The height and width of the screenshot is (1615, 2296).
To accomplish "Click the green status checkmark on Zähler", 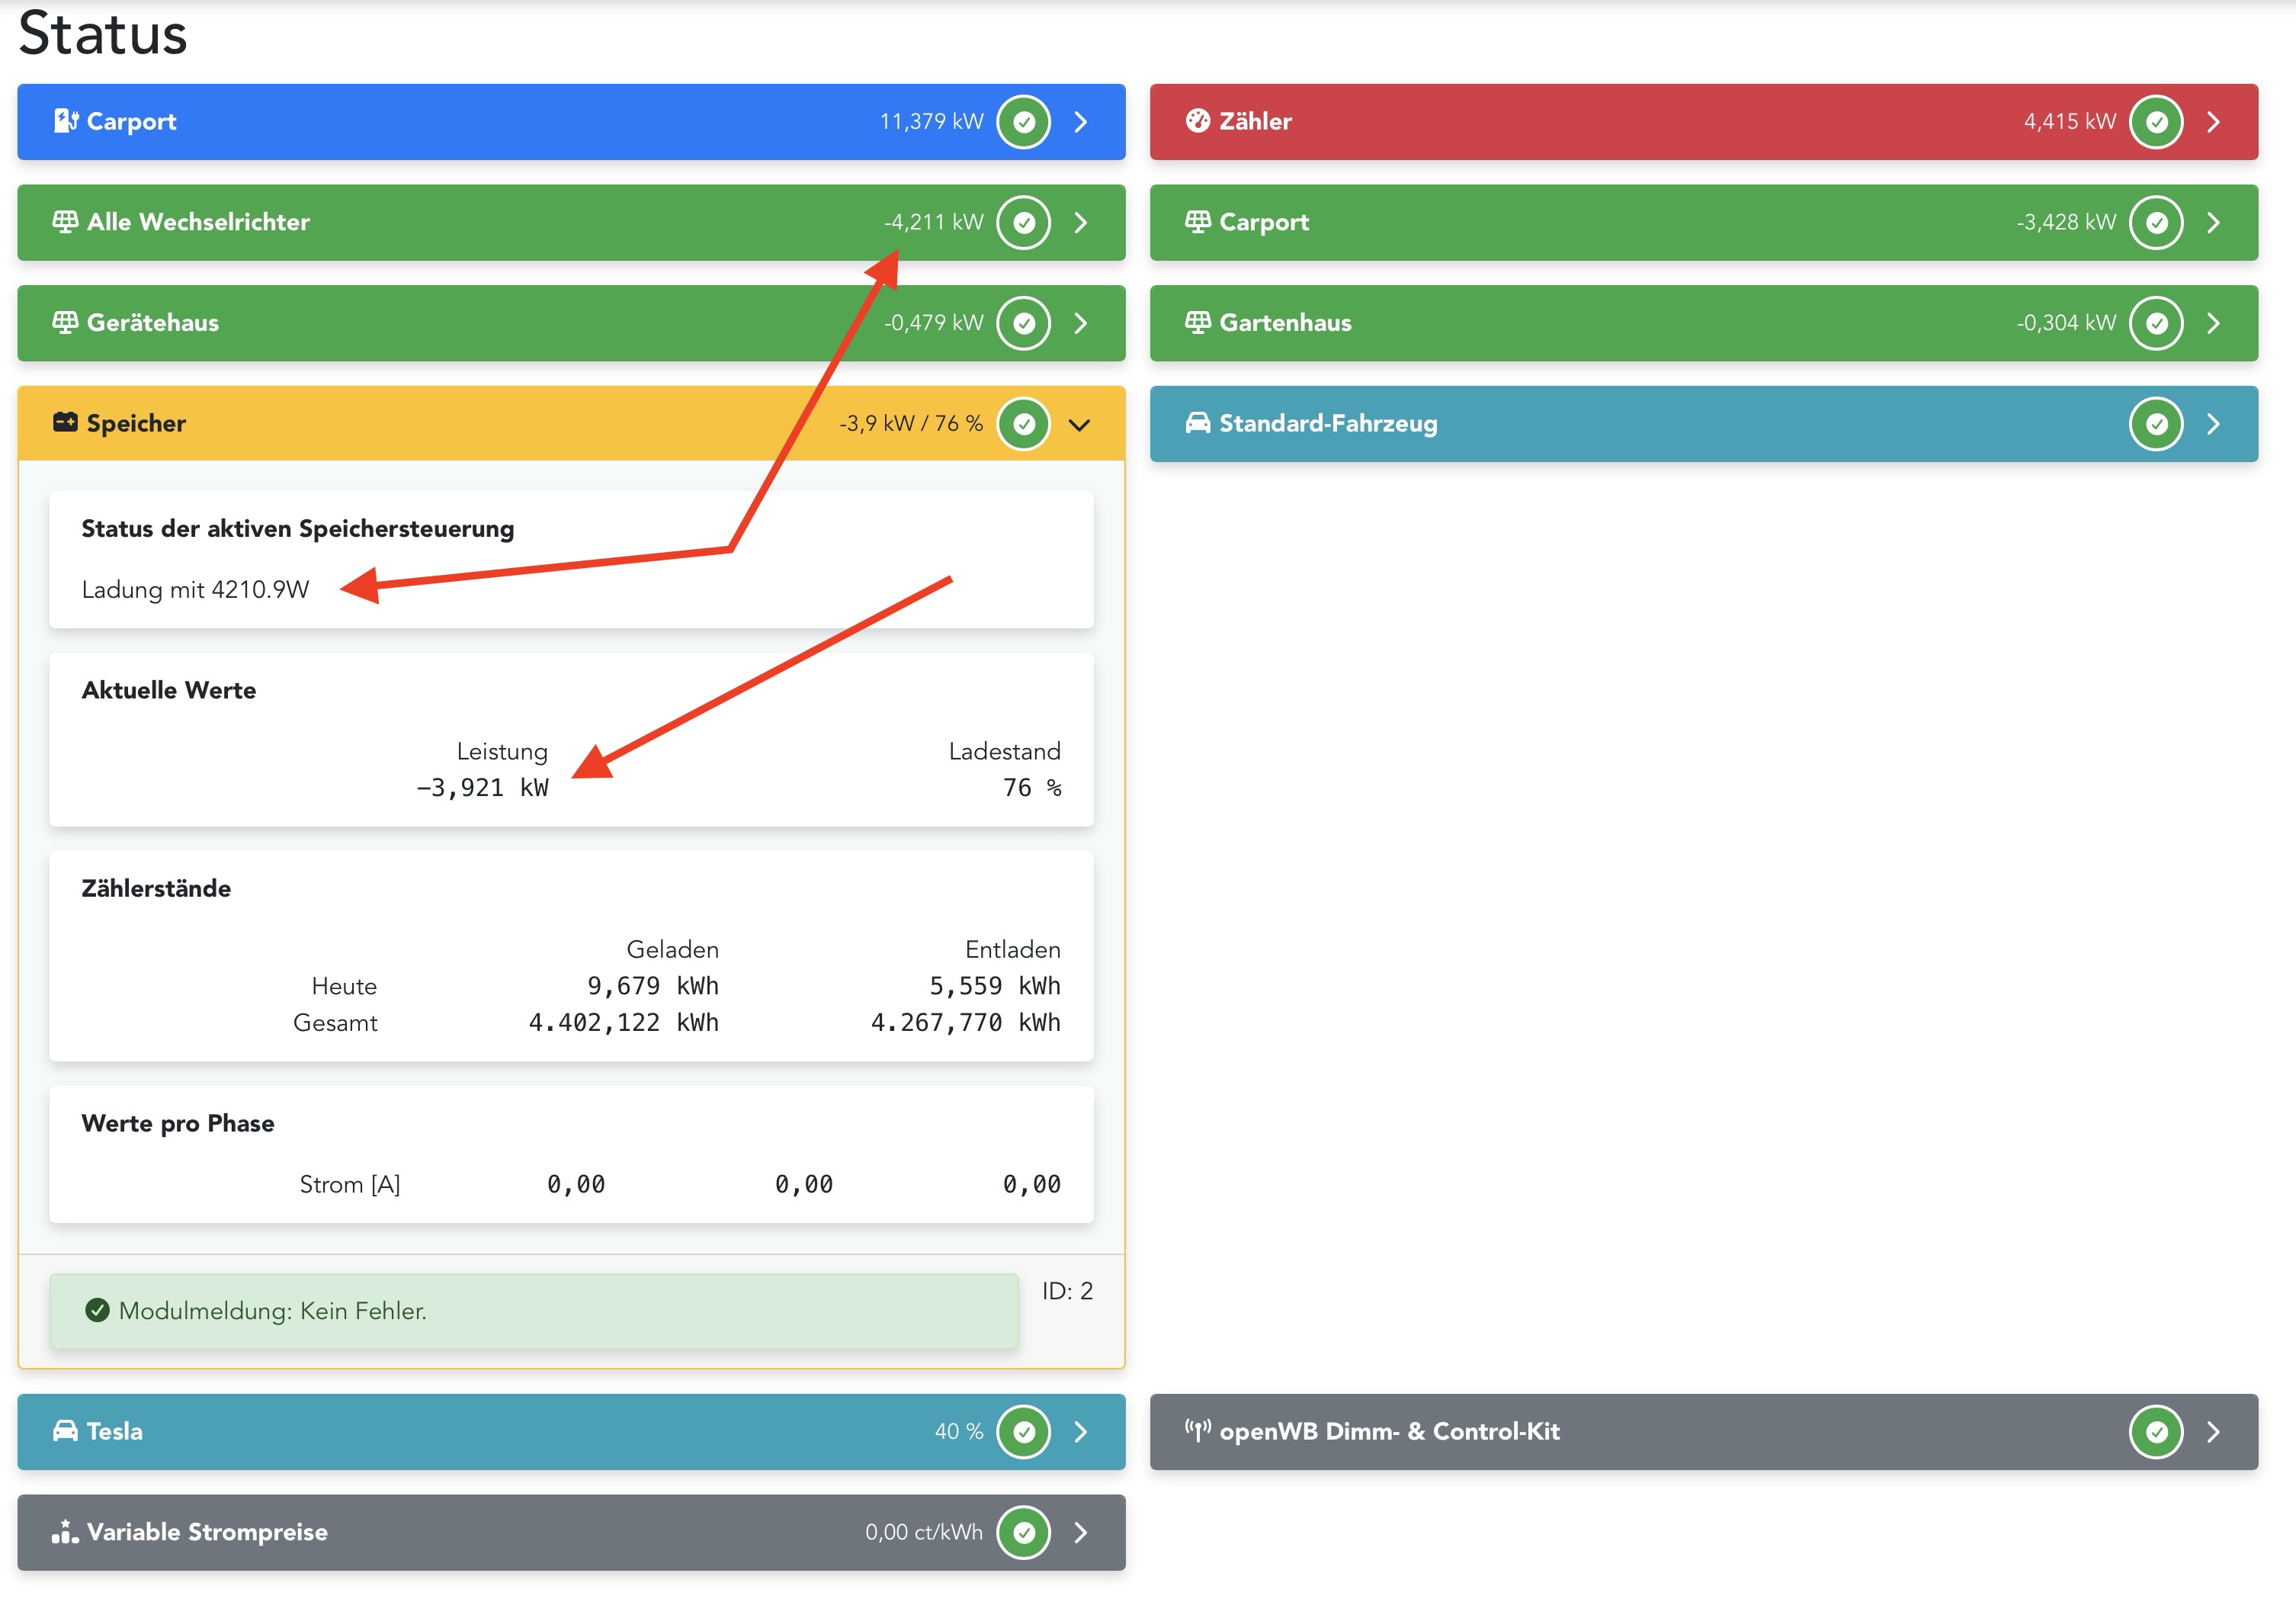I will point(2156,122).
